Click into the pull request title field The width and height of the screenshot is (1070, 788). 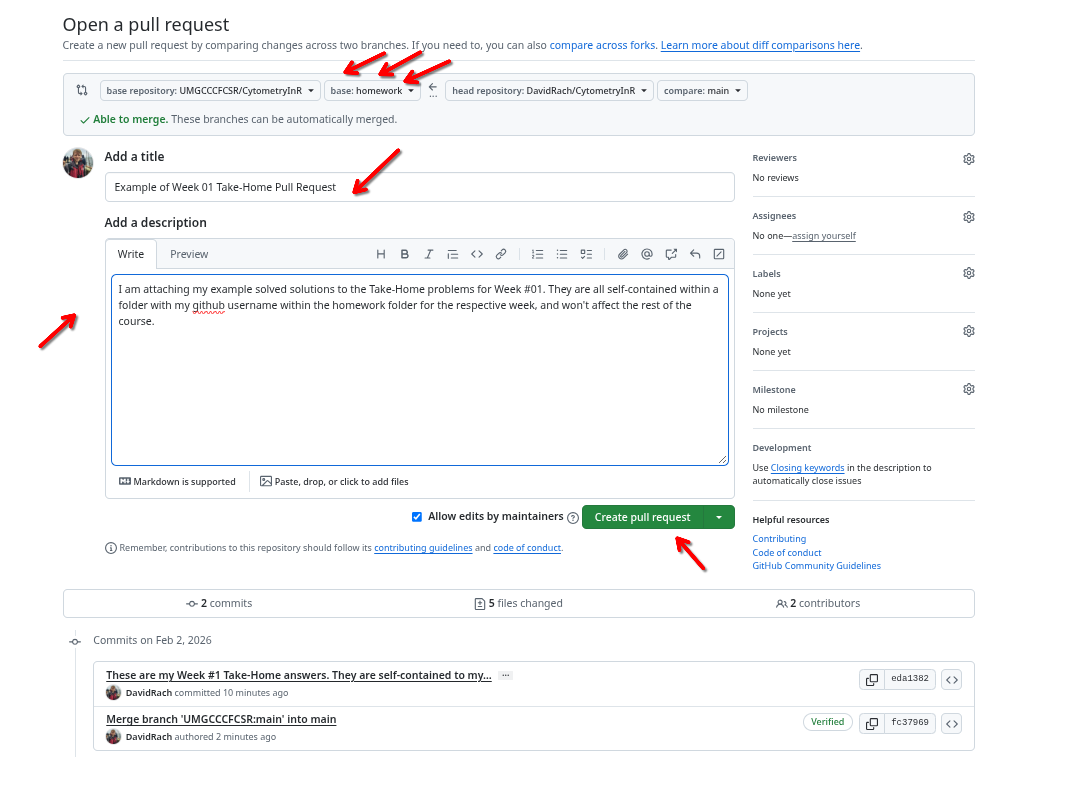pyautogui.click(x=419, y=187)
